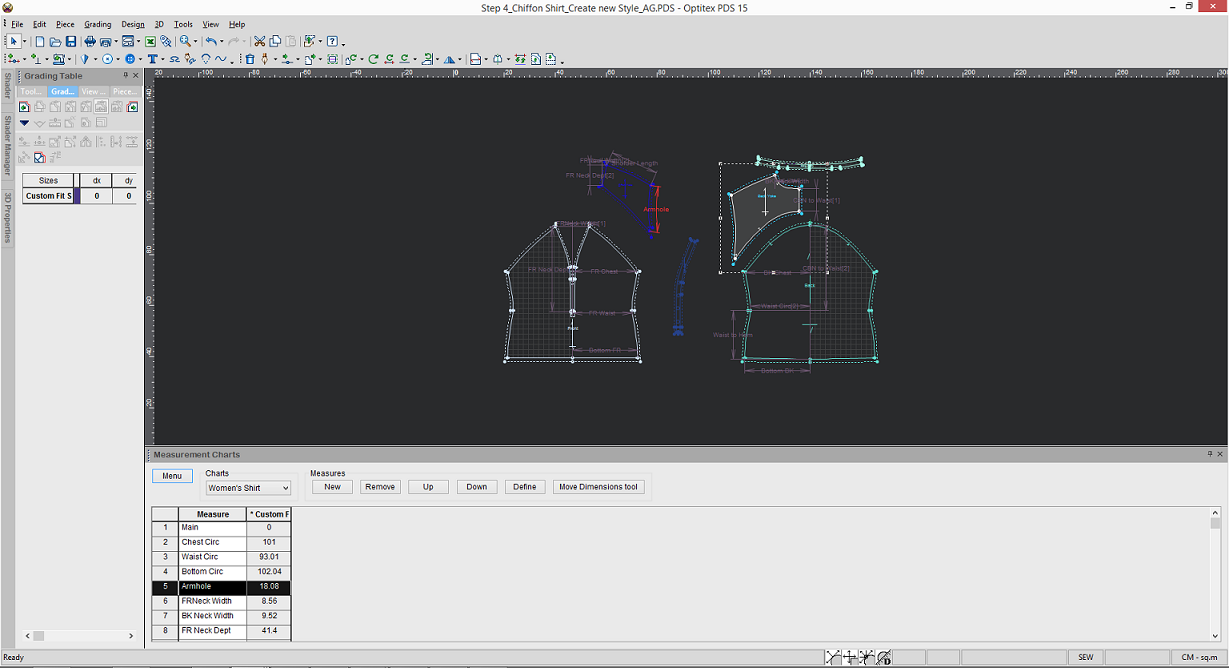Close the Measurement Charts panel

coord(1220,454)
